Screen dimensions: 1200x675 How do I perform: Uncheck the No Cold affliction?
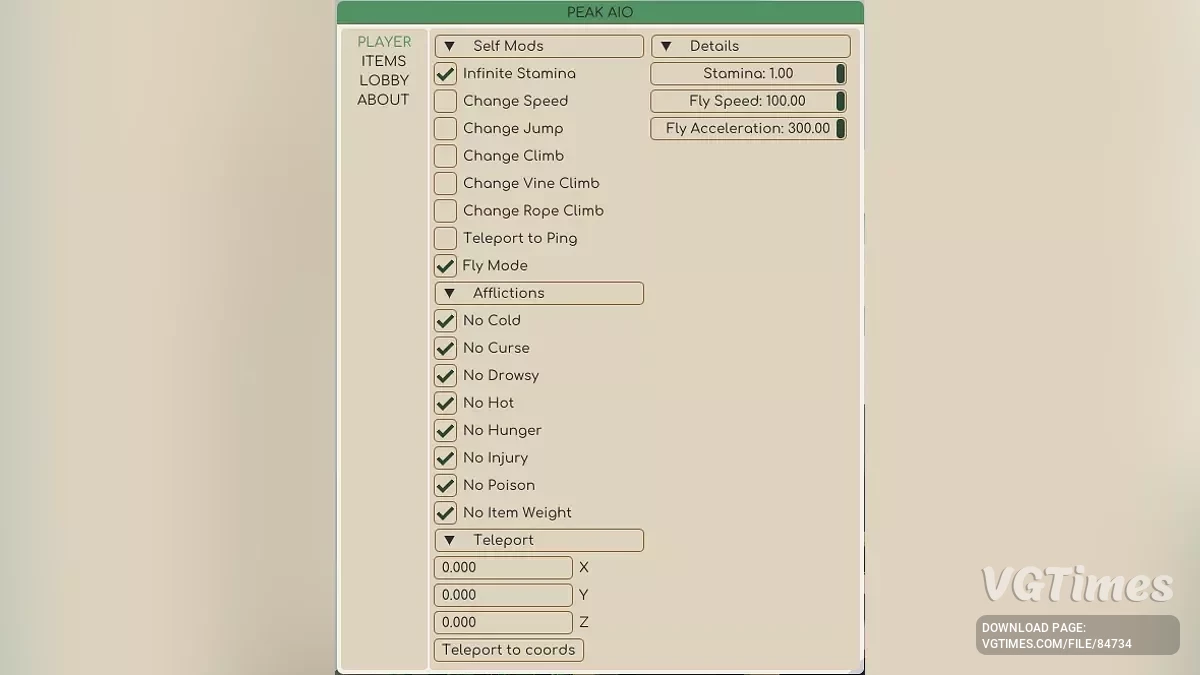tap(446, 321)
